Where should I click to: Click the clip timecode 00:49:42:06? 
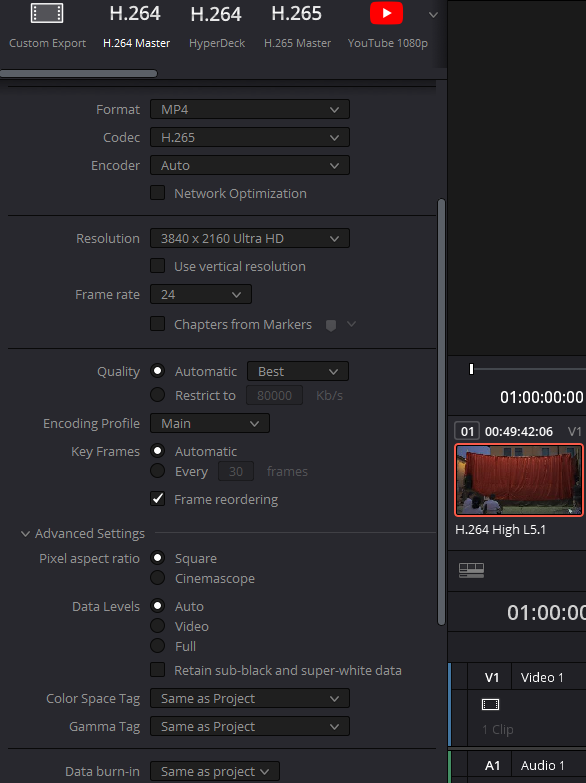click(x=519, y=431)
